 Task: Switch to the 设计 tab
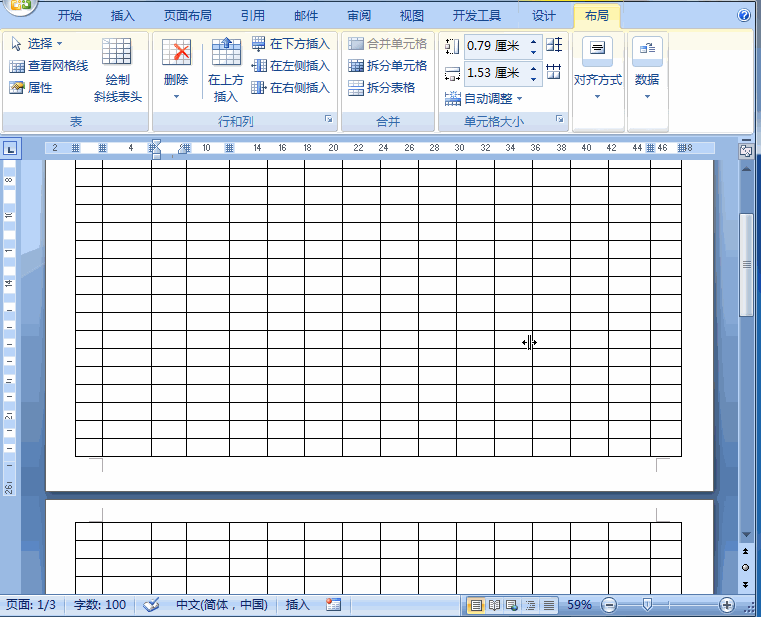(544, 16)
